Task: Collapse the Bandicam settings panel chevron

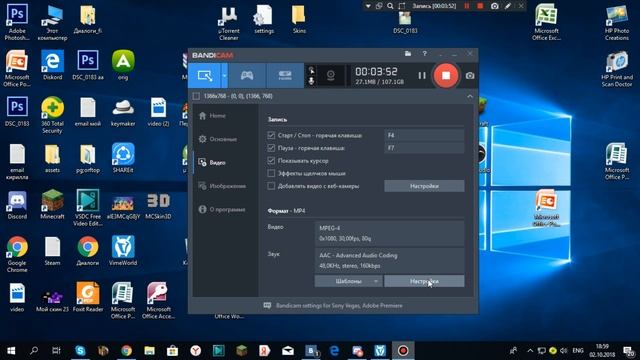Action: [470, 96]
